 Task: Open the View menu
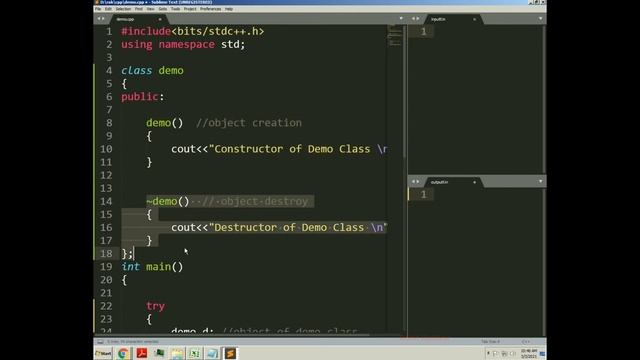[x=151, y=9]
